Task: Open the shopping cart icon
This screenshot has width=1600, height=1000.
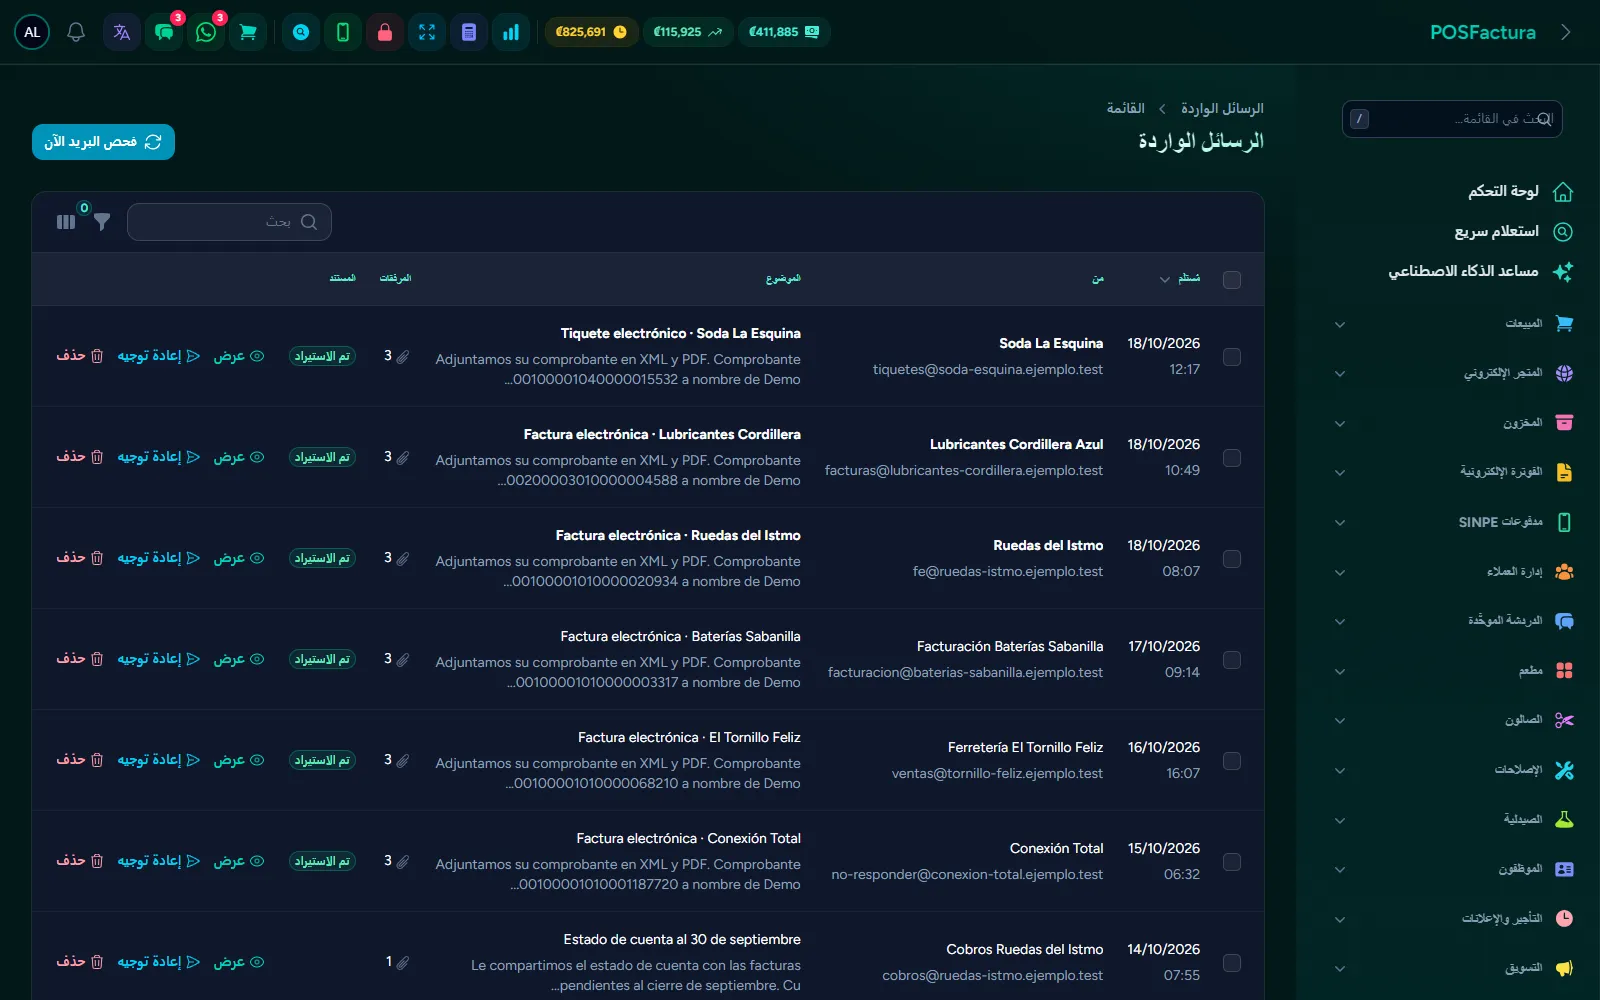Action: pos(248,32)
